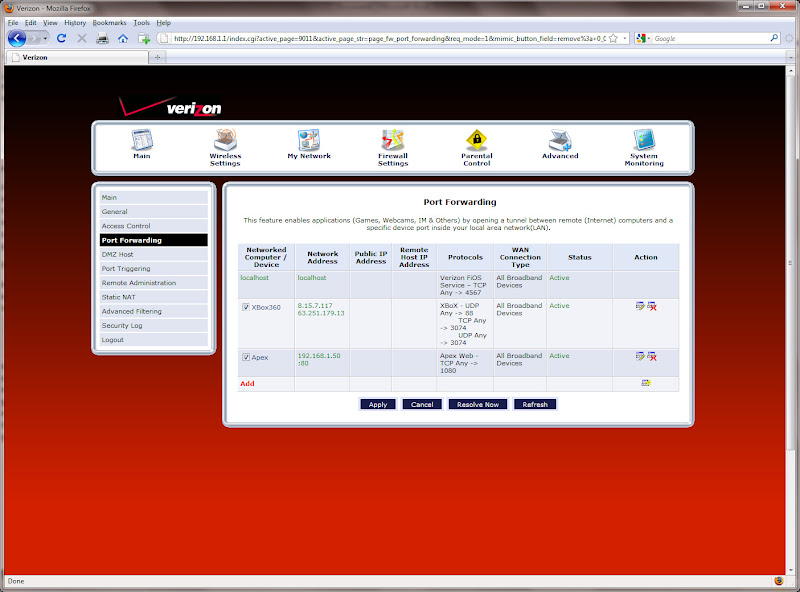
Task: Reload the page with refresh icon
Action: point(62,38)
